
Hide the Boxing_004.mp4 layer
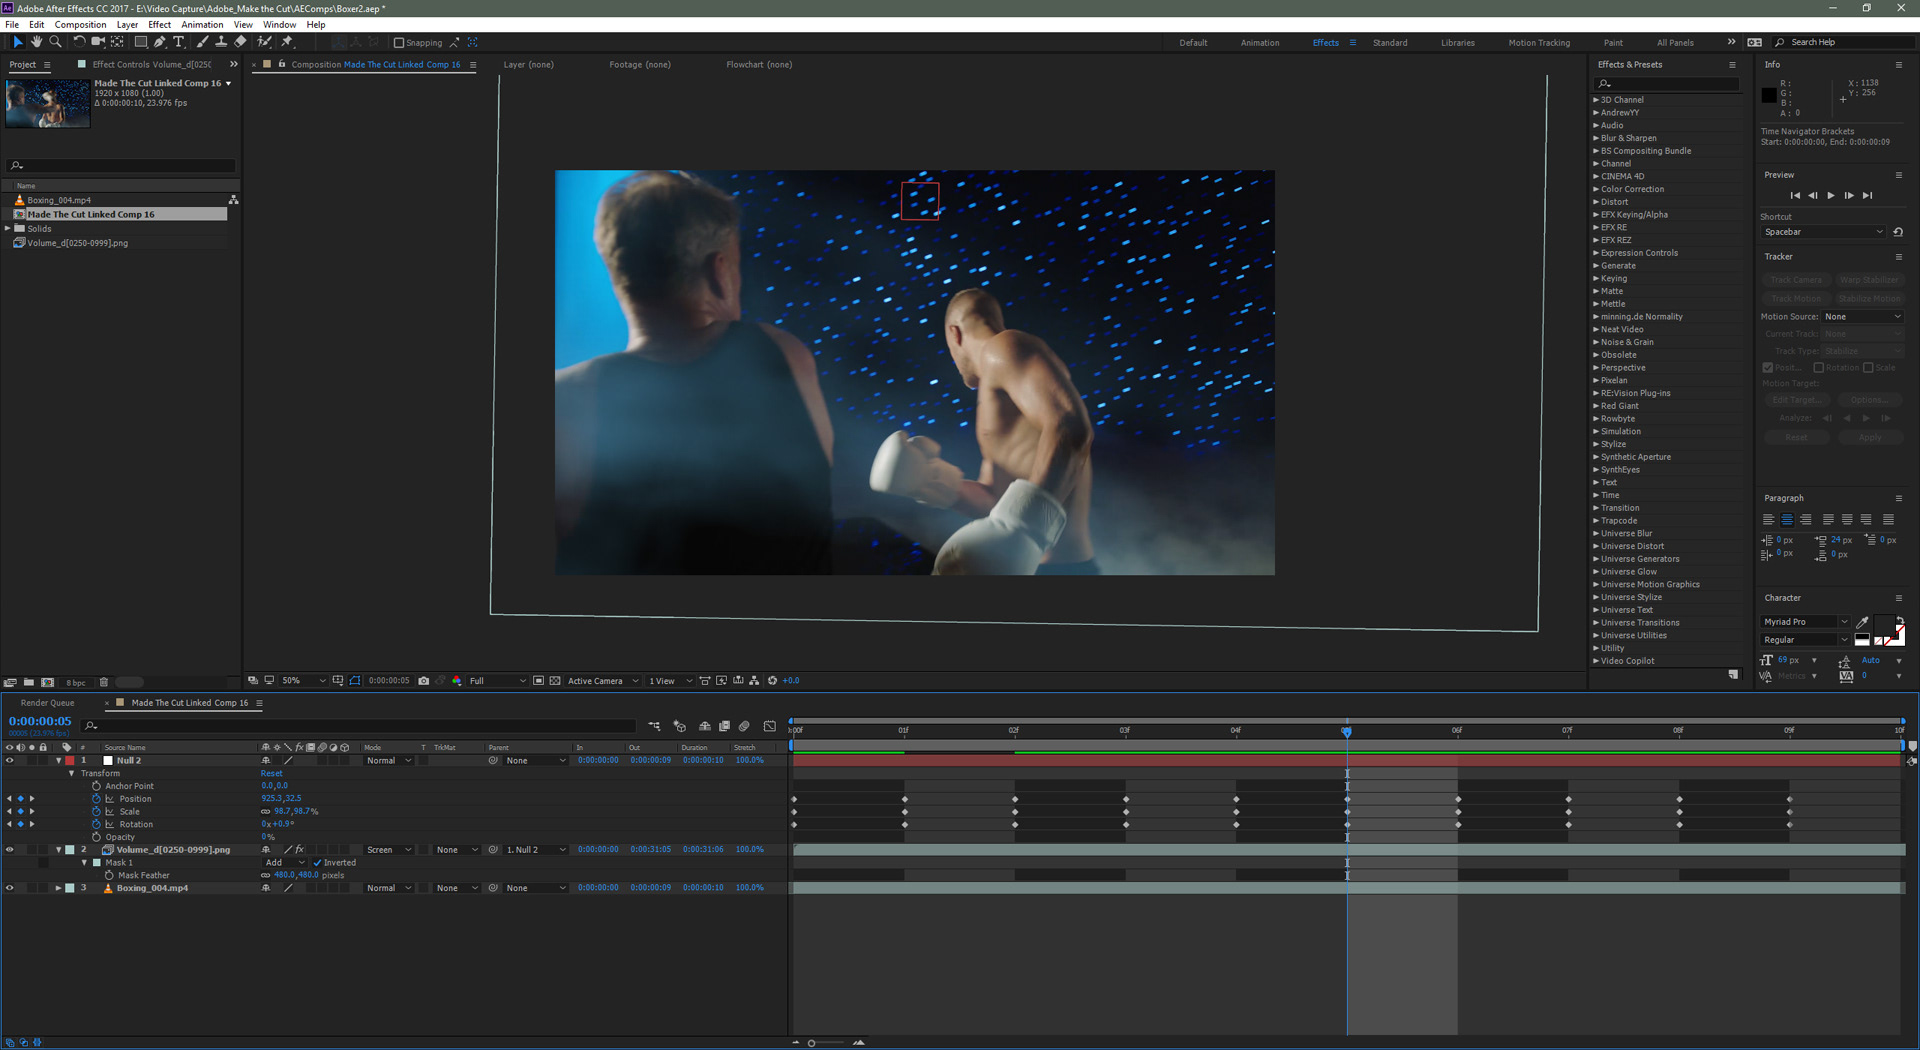[10, 888]
